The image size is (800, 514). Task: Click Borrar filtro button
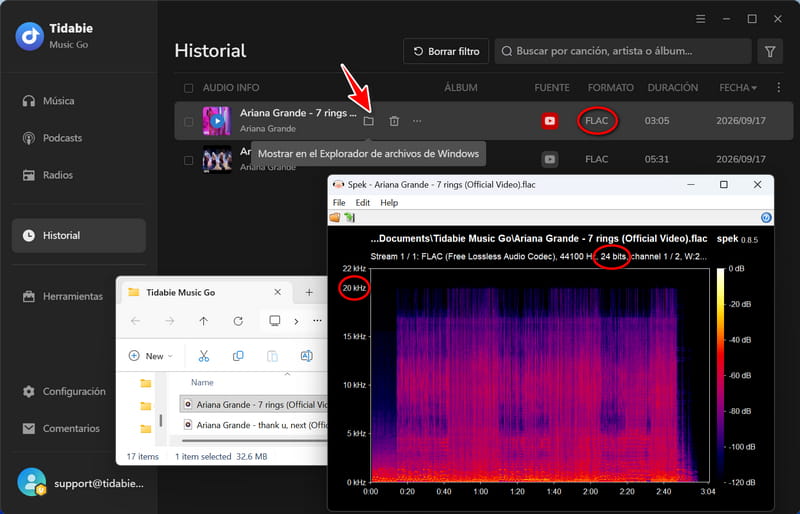pyautogui.click(x=446, y=51)
